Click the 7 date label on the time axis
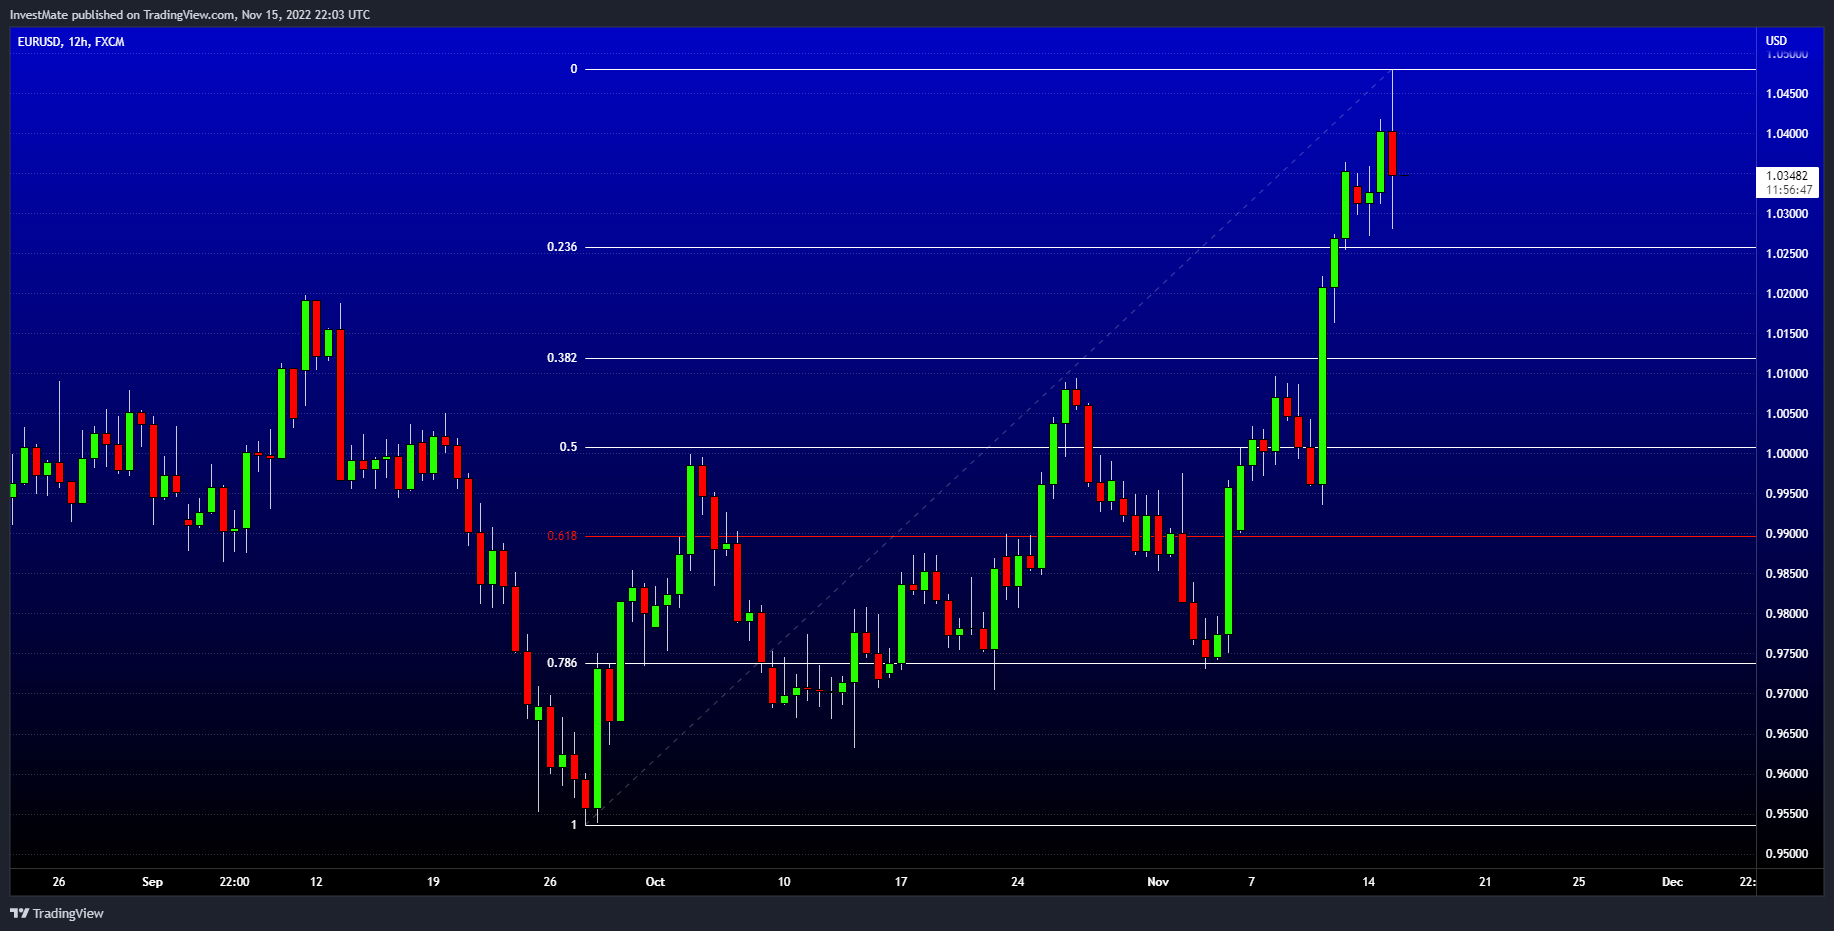The height and width of the screenshot is (931, 1834). coord(1252,882)
